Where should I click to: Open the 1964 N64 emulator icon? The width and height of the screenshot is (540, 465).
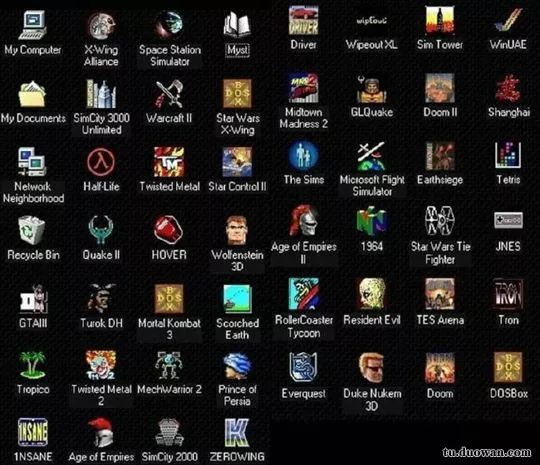[372, 221]
